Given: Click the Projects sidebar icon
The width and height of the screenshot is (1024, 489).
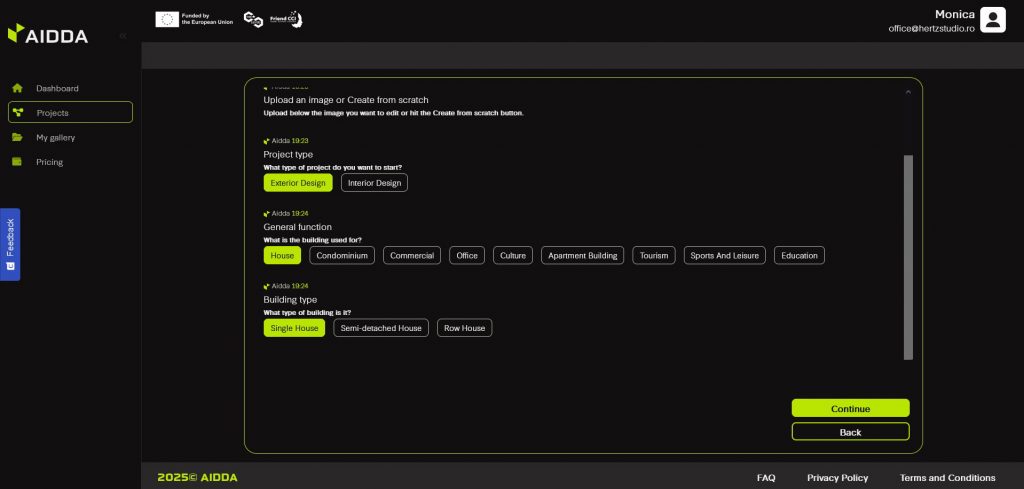Looking at the screenshot, I should 17,113.
